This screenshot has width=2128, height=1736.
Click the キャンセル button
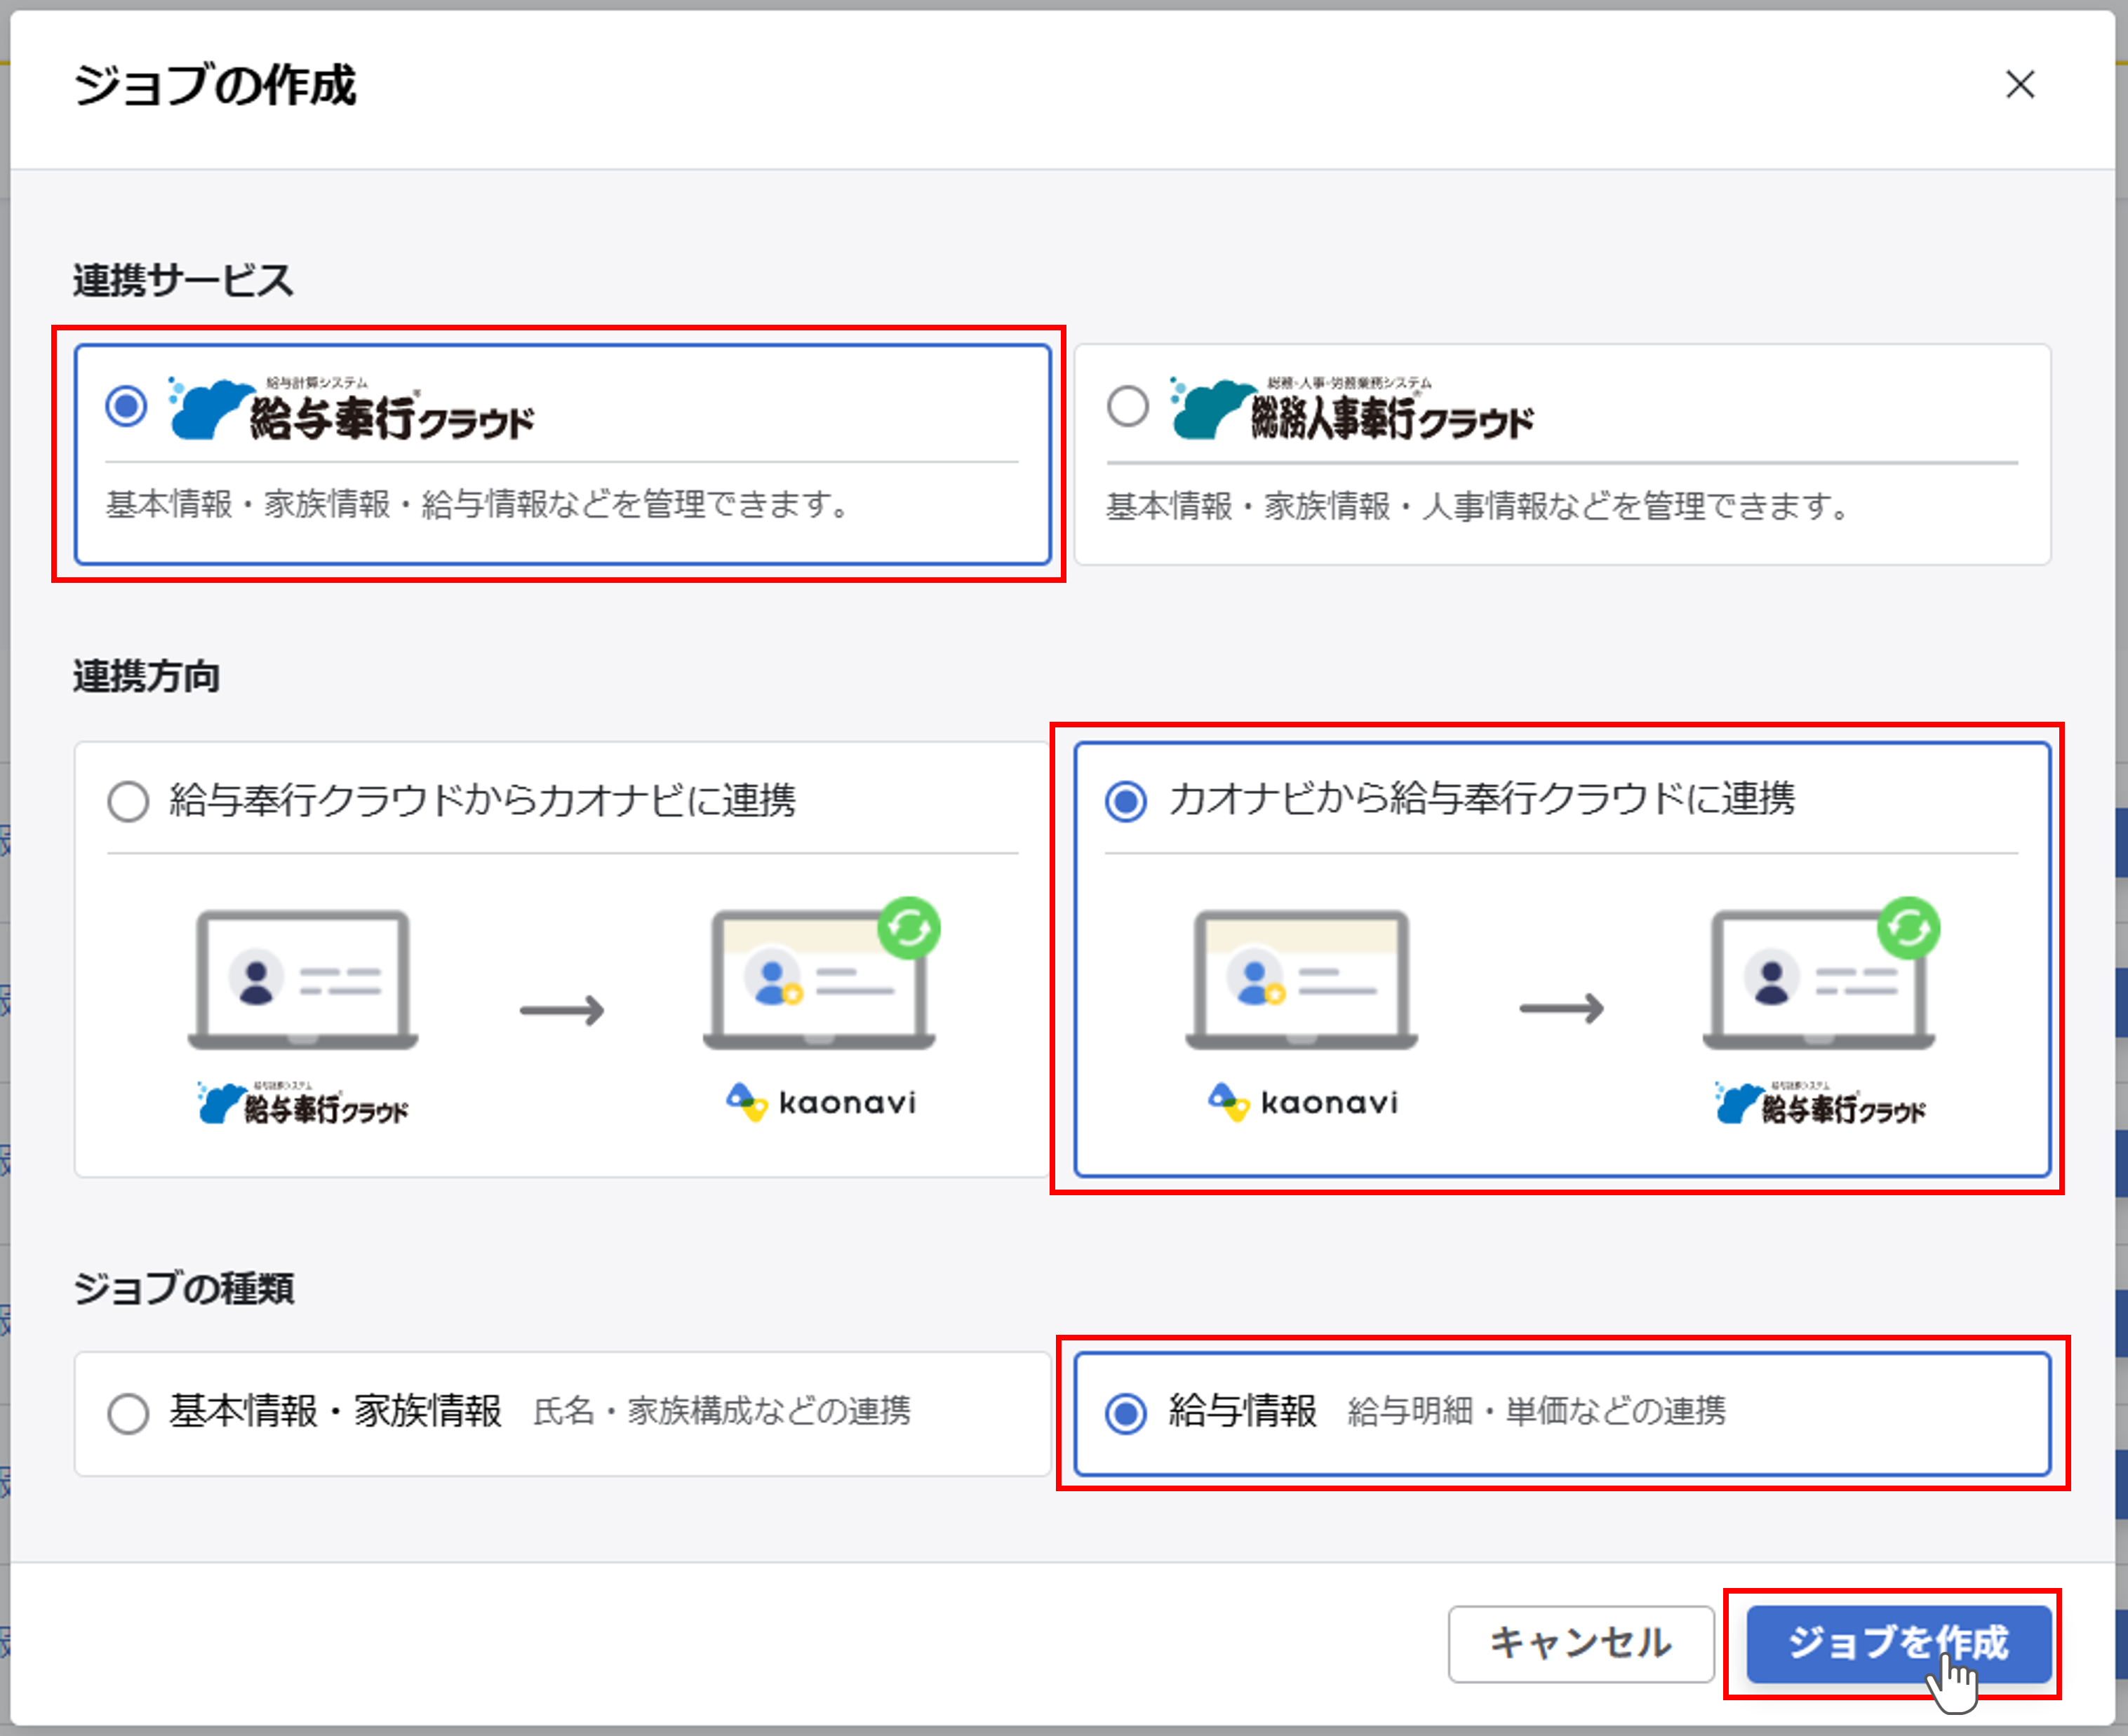1580,1643
